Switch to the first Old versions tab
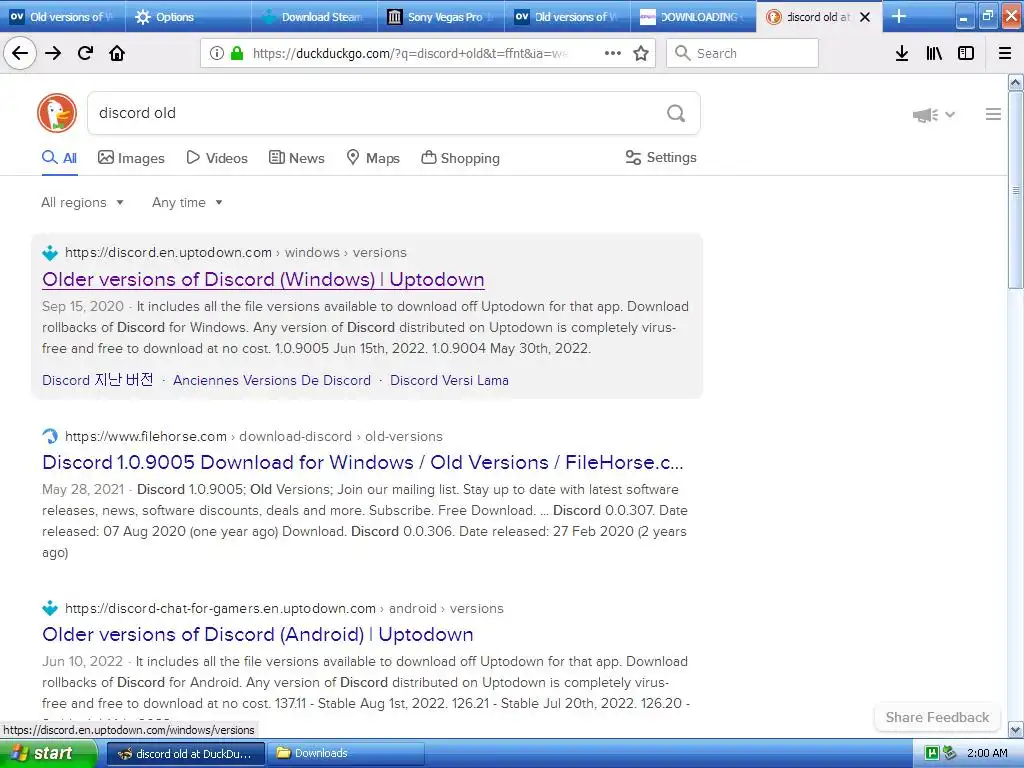The image size is (1024, 768). click(63, 17)
